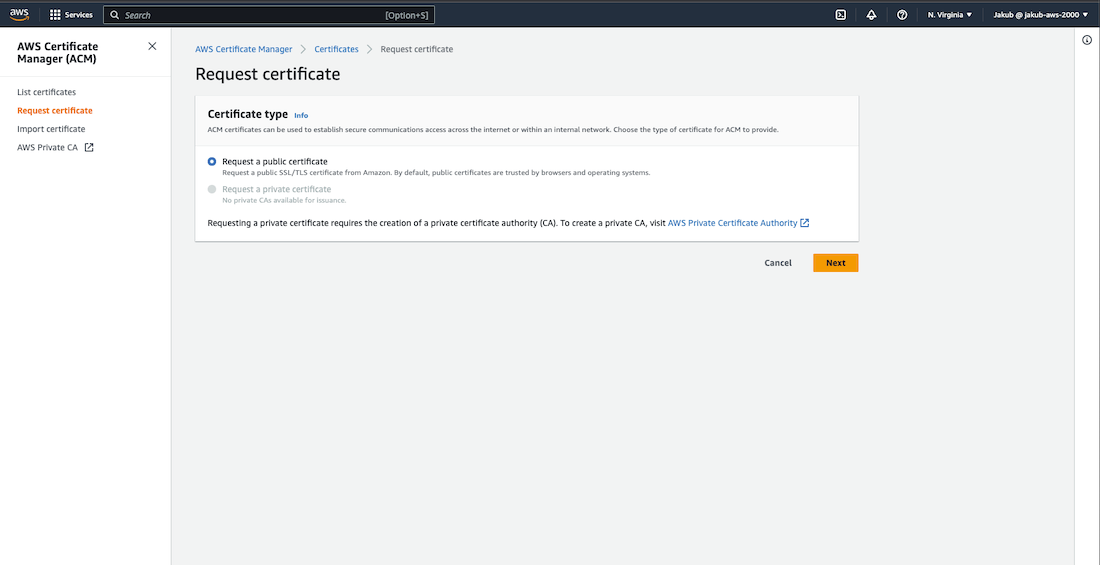Image resolution: width=1100 pixels, height=565 pixels.
Task: Open the Services grid menu
Action: 72,15
